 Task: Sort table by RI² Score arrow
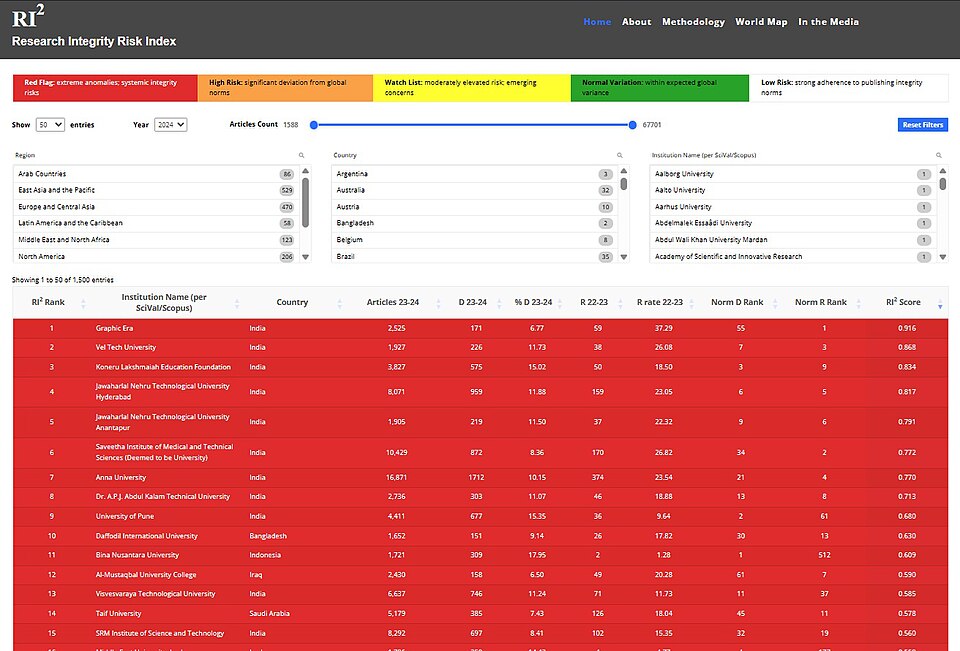pyautogui.click(x=940, y=304)
